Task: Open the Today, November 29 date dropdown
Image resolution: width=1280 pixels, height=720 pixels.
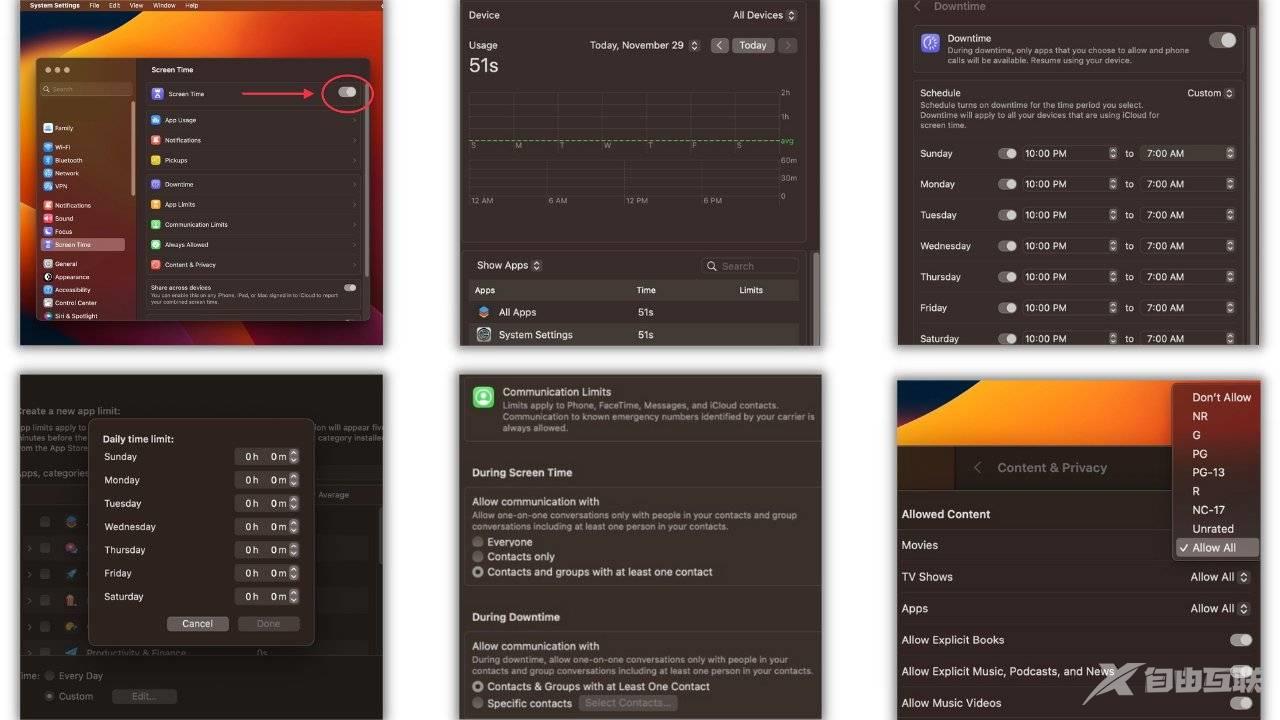Action: tap(645, 45)
